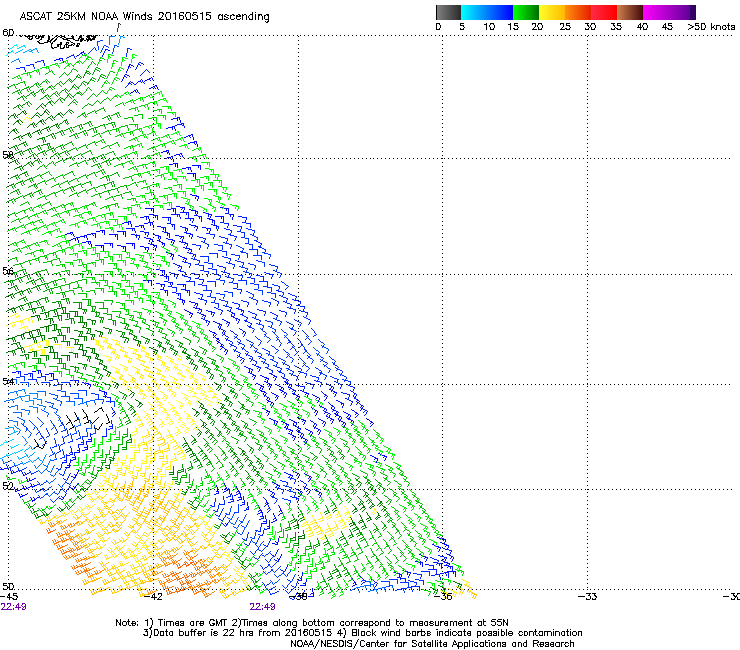Pick the red 30-35 knot legend segment

604,12
